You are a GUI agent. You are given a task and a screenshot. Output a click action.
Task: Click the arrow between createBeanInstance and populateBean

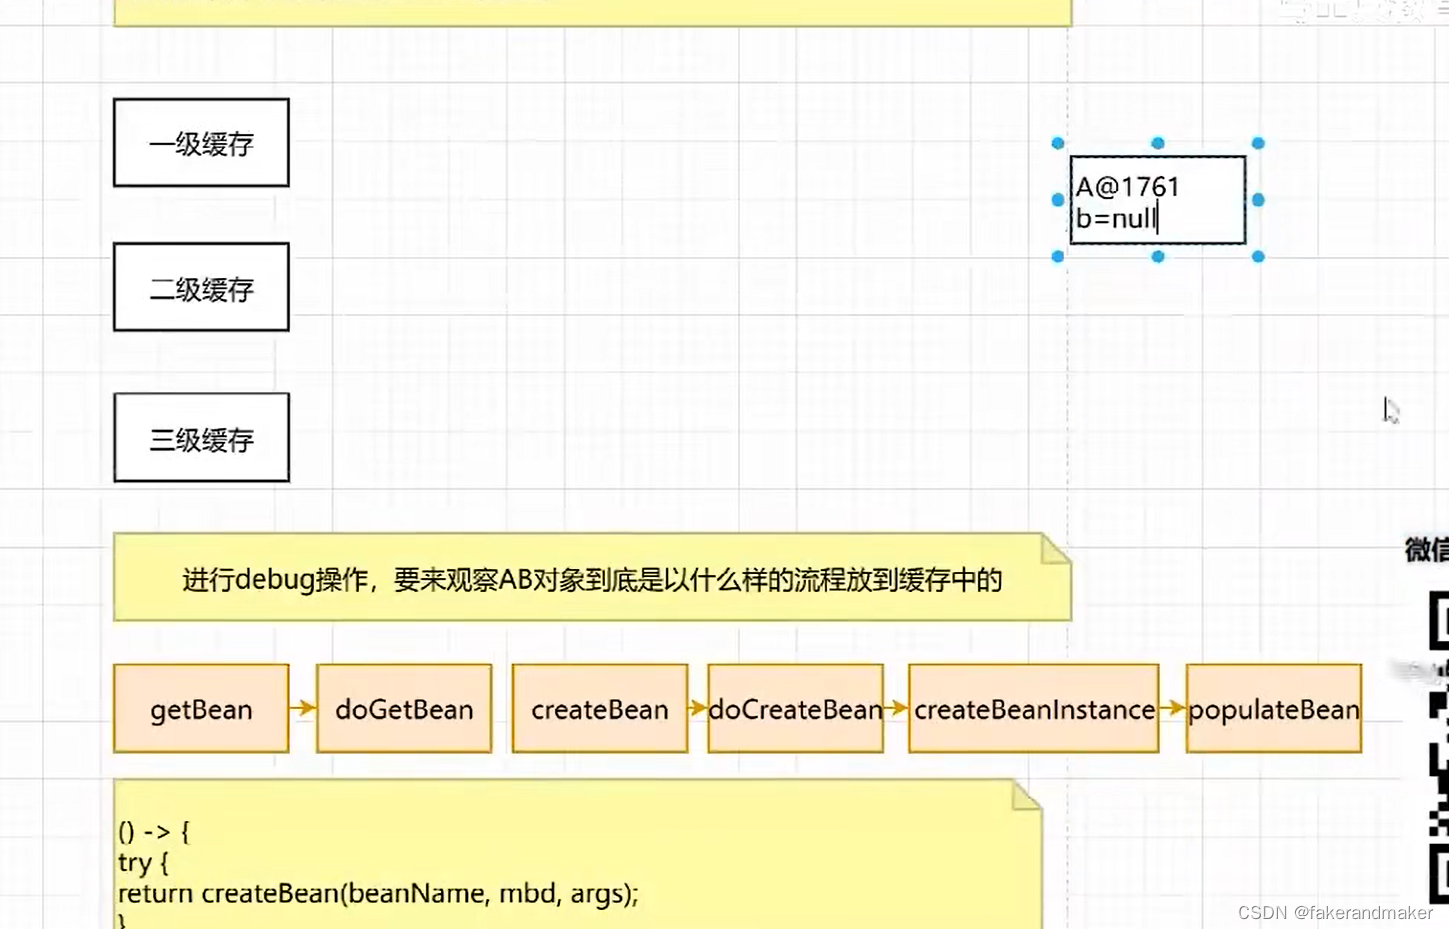(x=1173, y=708)
